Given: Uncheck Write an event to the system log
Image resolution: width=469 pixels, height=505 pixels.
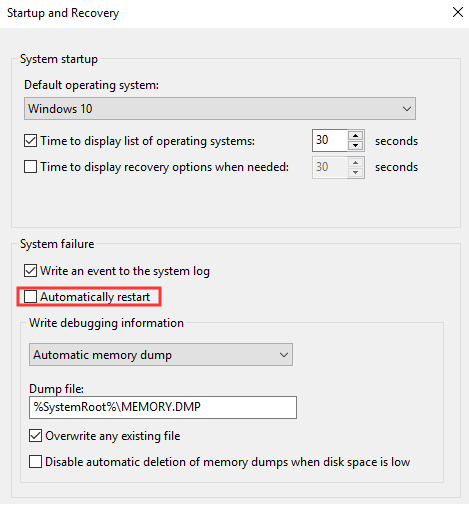Looking at the screenshot, I should tap(30, 271).
